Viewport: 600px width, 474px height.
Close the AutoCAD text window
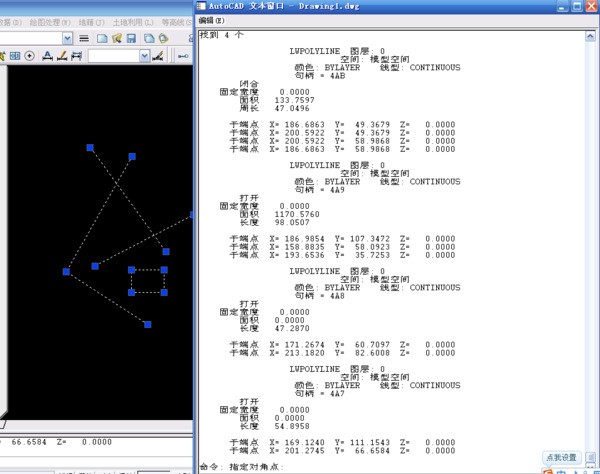(x=591, y=7)
